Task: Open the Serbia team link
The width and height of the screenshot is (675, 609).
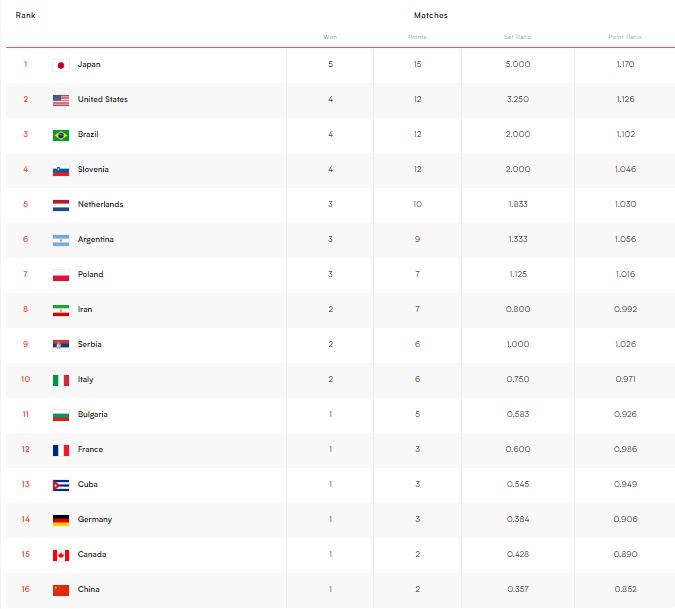Action: coord(90,345)
